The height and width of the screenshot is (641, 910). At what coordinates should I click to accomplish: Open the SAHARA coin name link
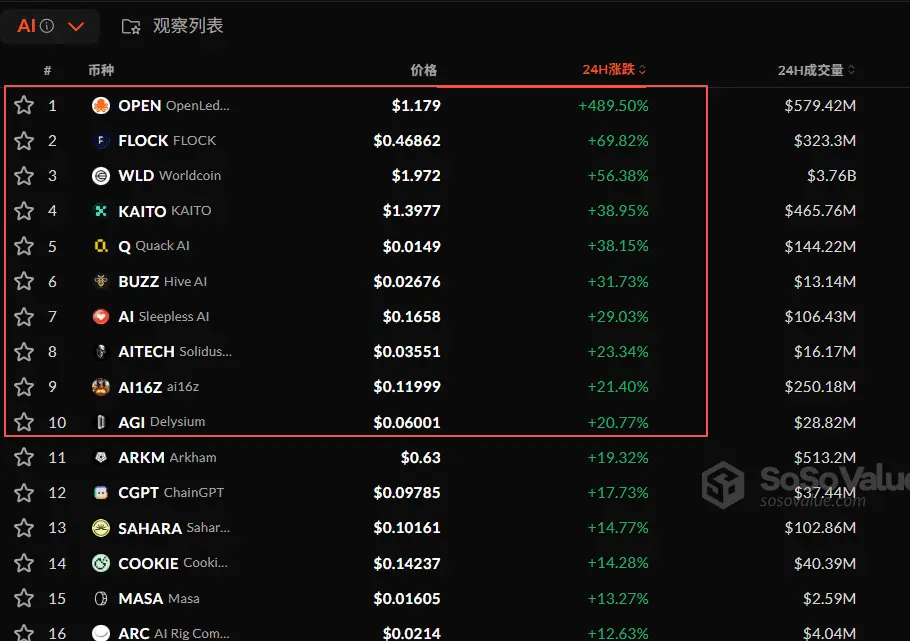(x=174, y=528)
